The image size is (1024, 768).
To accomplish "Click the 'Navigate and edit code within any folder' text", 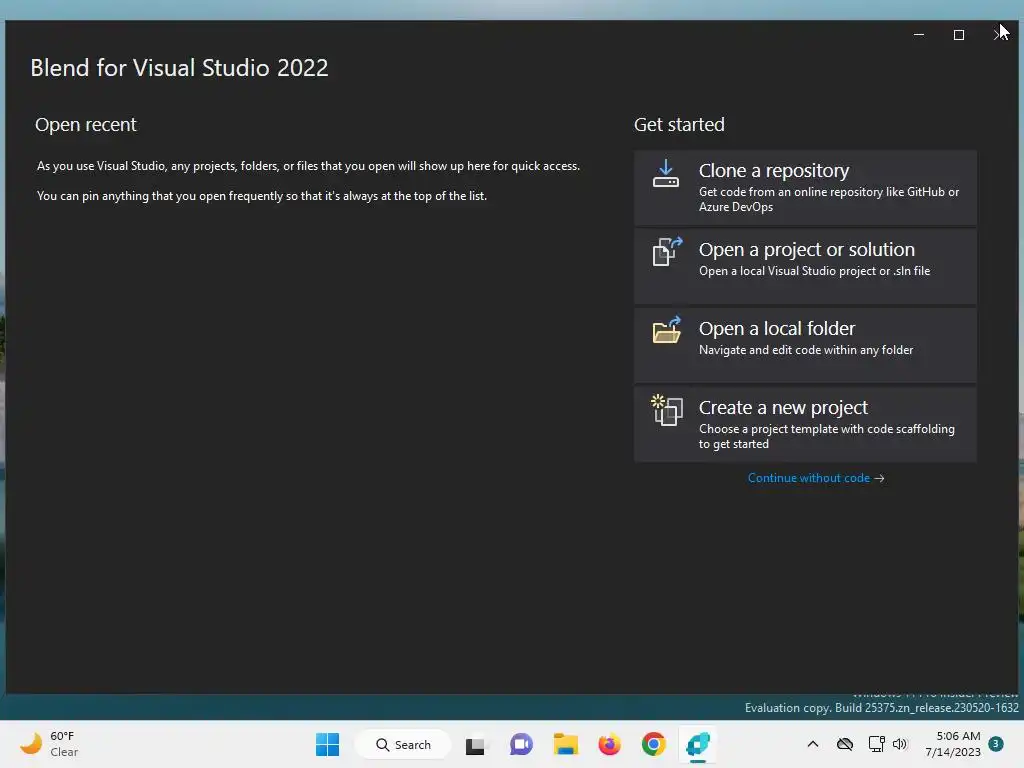I will click(806, 350).
